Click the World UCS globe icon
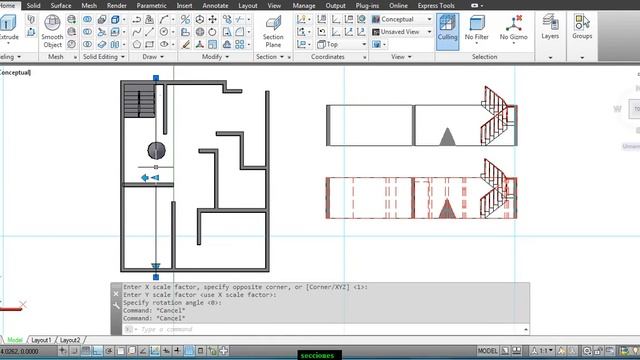 (x=361, y=19)
